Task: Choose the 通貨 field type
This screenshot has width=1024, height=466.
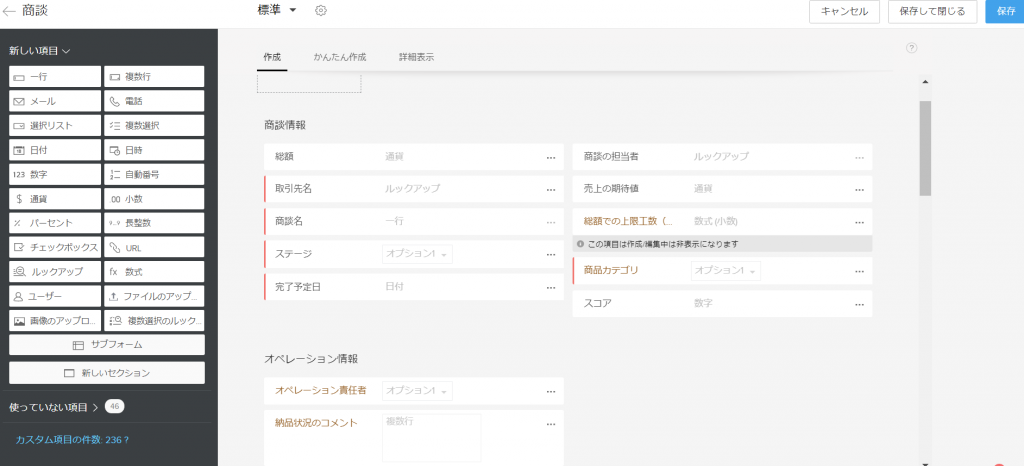Action: [x=56, y=198]
